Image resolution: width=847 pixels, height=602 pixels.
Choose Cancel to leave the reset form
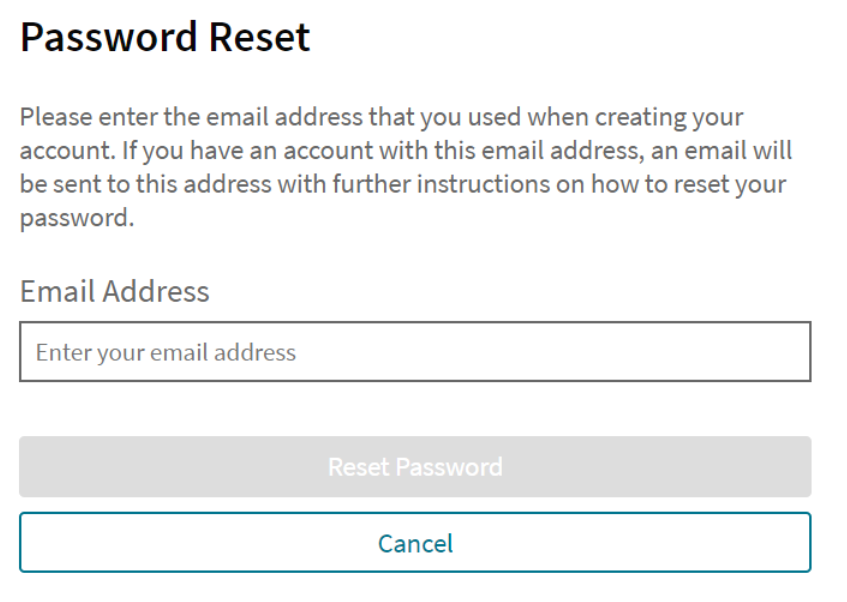[x=415, y=543]
